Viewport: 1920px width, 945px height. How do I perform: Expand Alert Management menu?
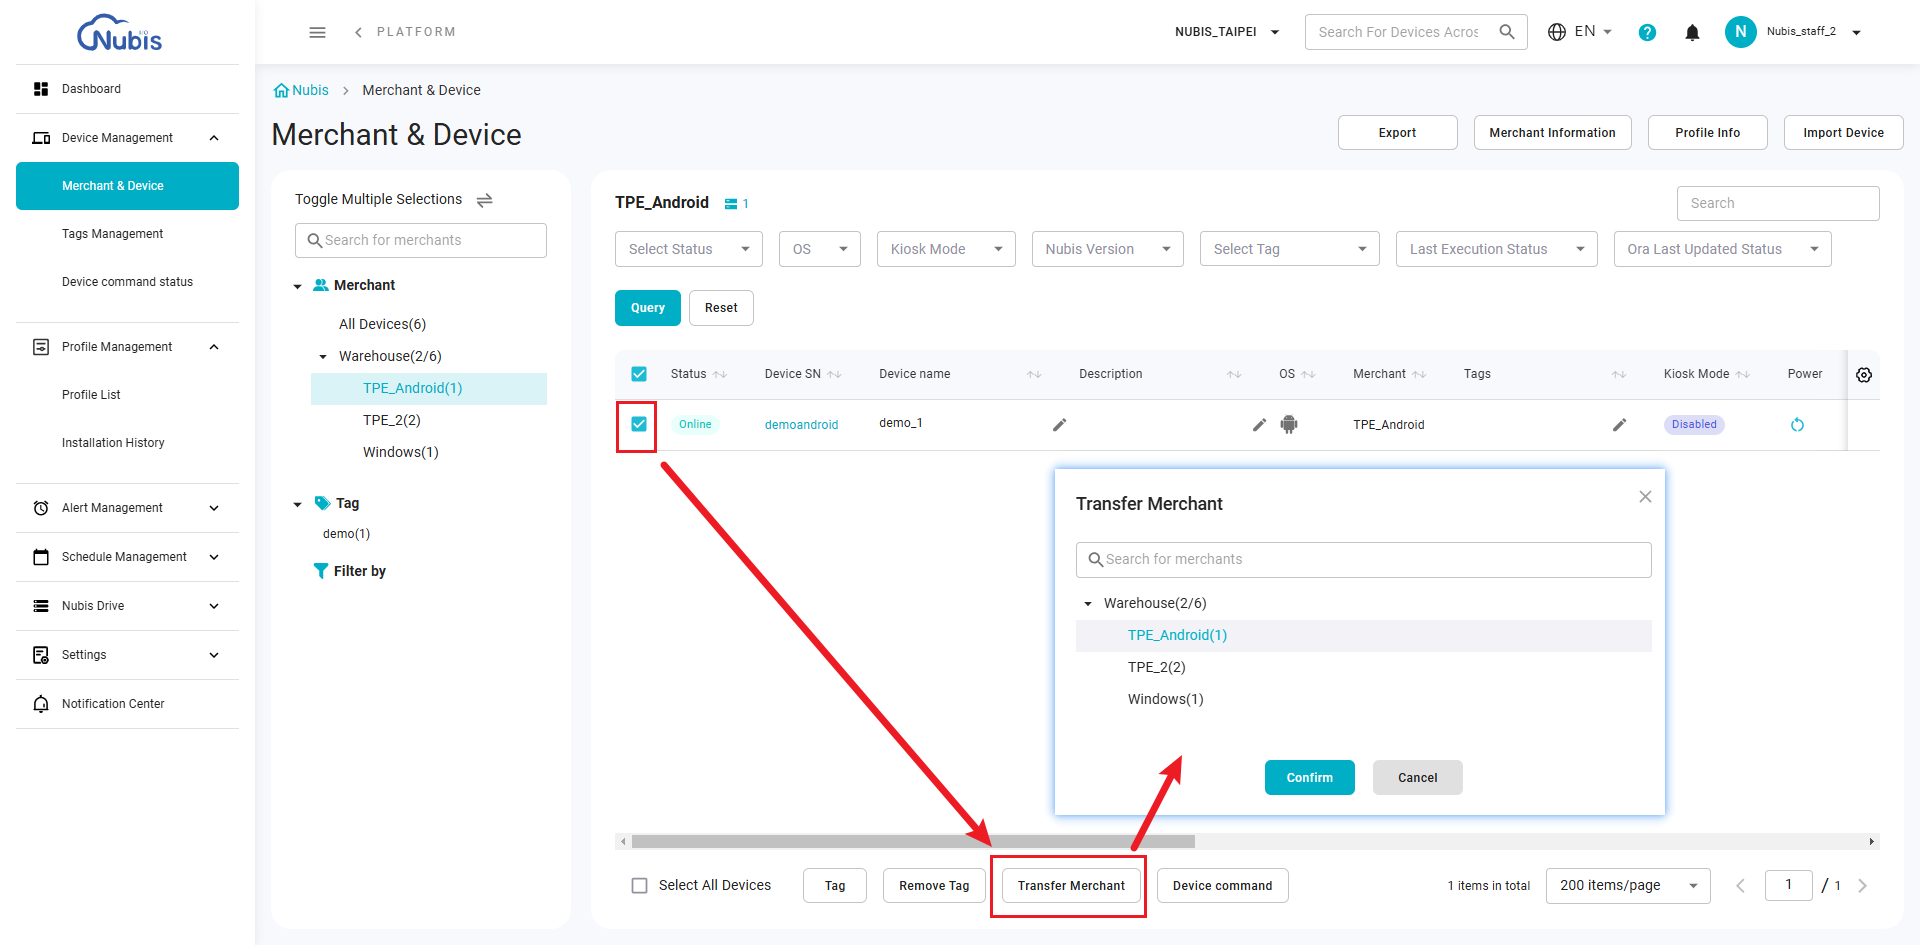pos(128,508)
